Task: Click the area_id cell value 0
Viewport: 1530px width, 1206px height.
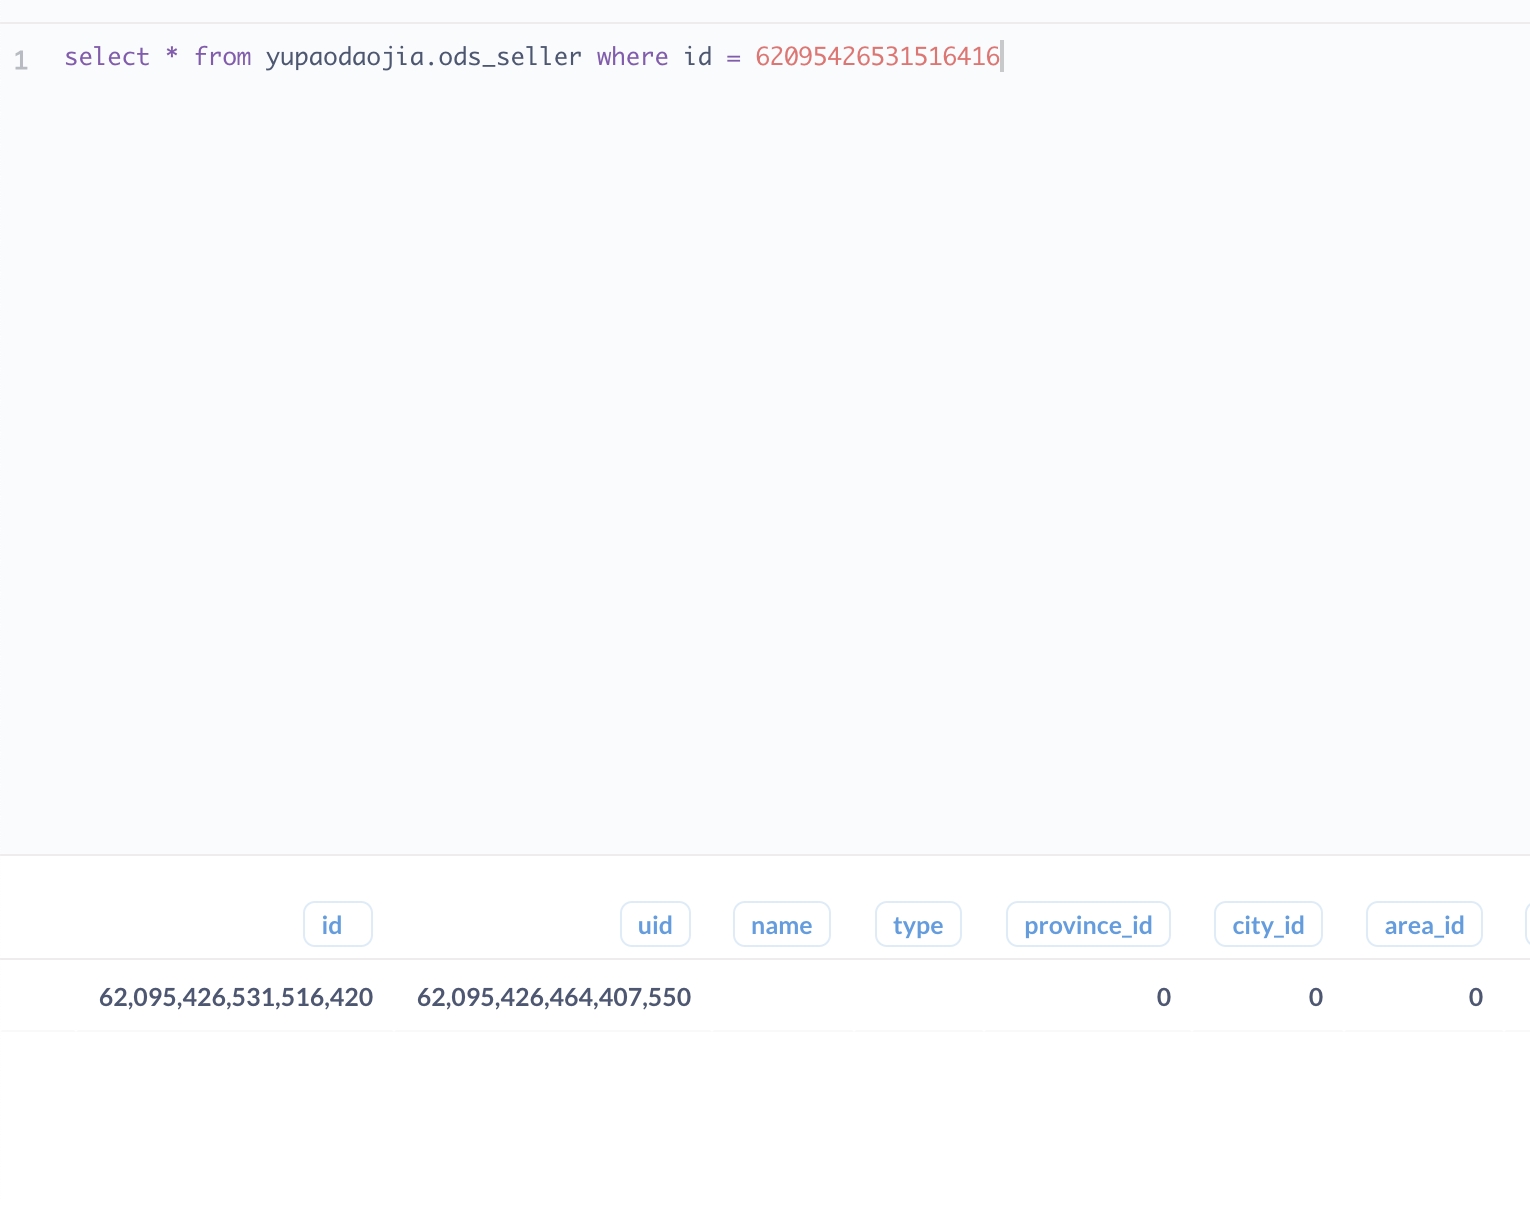Action: [x=1475, y=997]
